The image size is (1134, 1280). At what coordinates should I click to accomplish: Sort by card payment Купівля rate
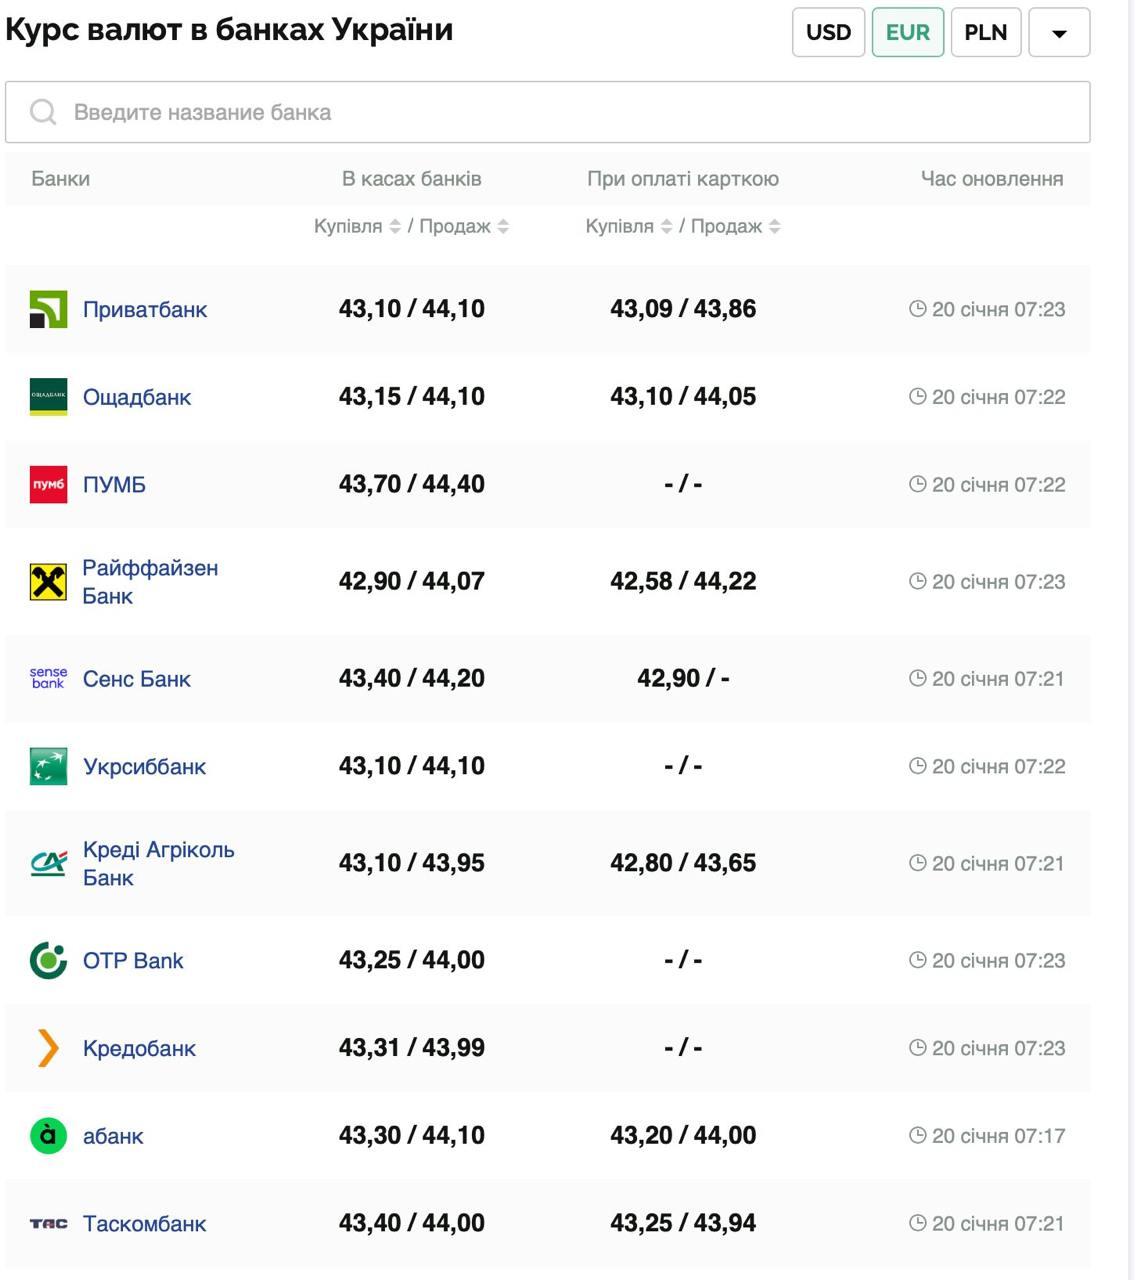click(666, 227)
